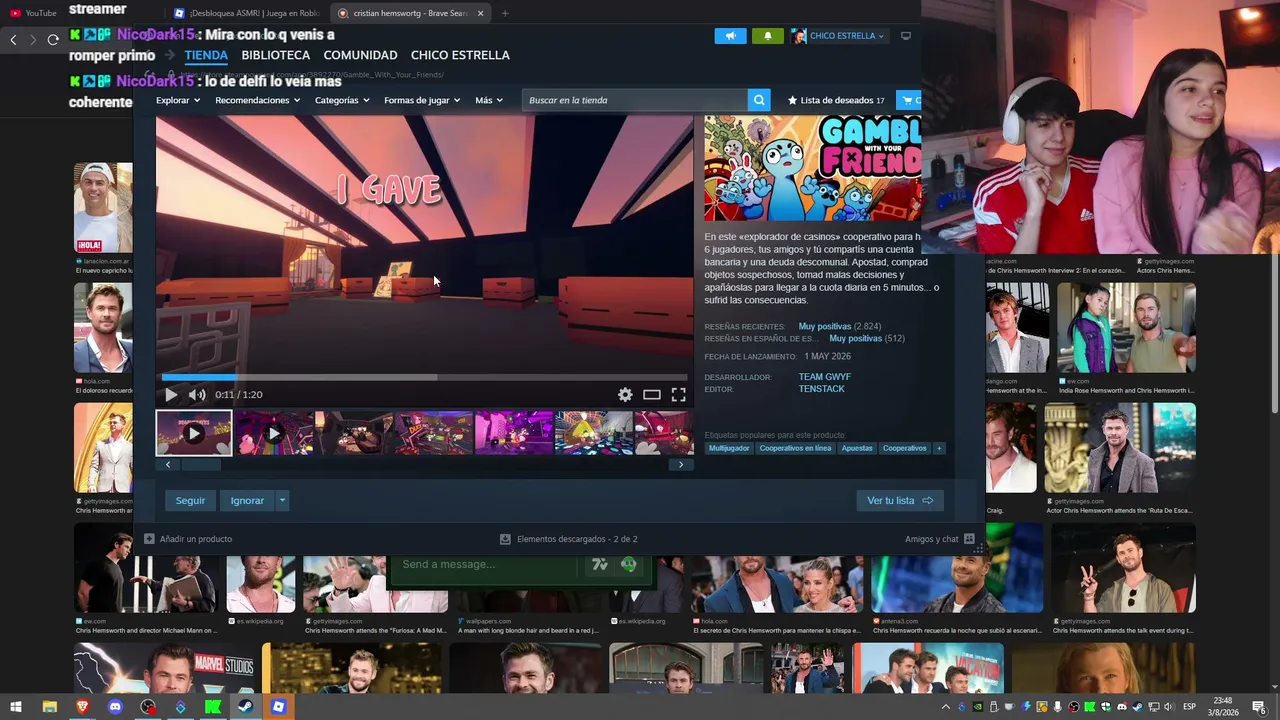The image size is (1280, 720).
Task: Expand the Ignorar options arrow
Action: [282, 500]
